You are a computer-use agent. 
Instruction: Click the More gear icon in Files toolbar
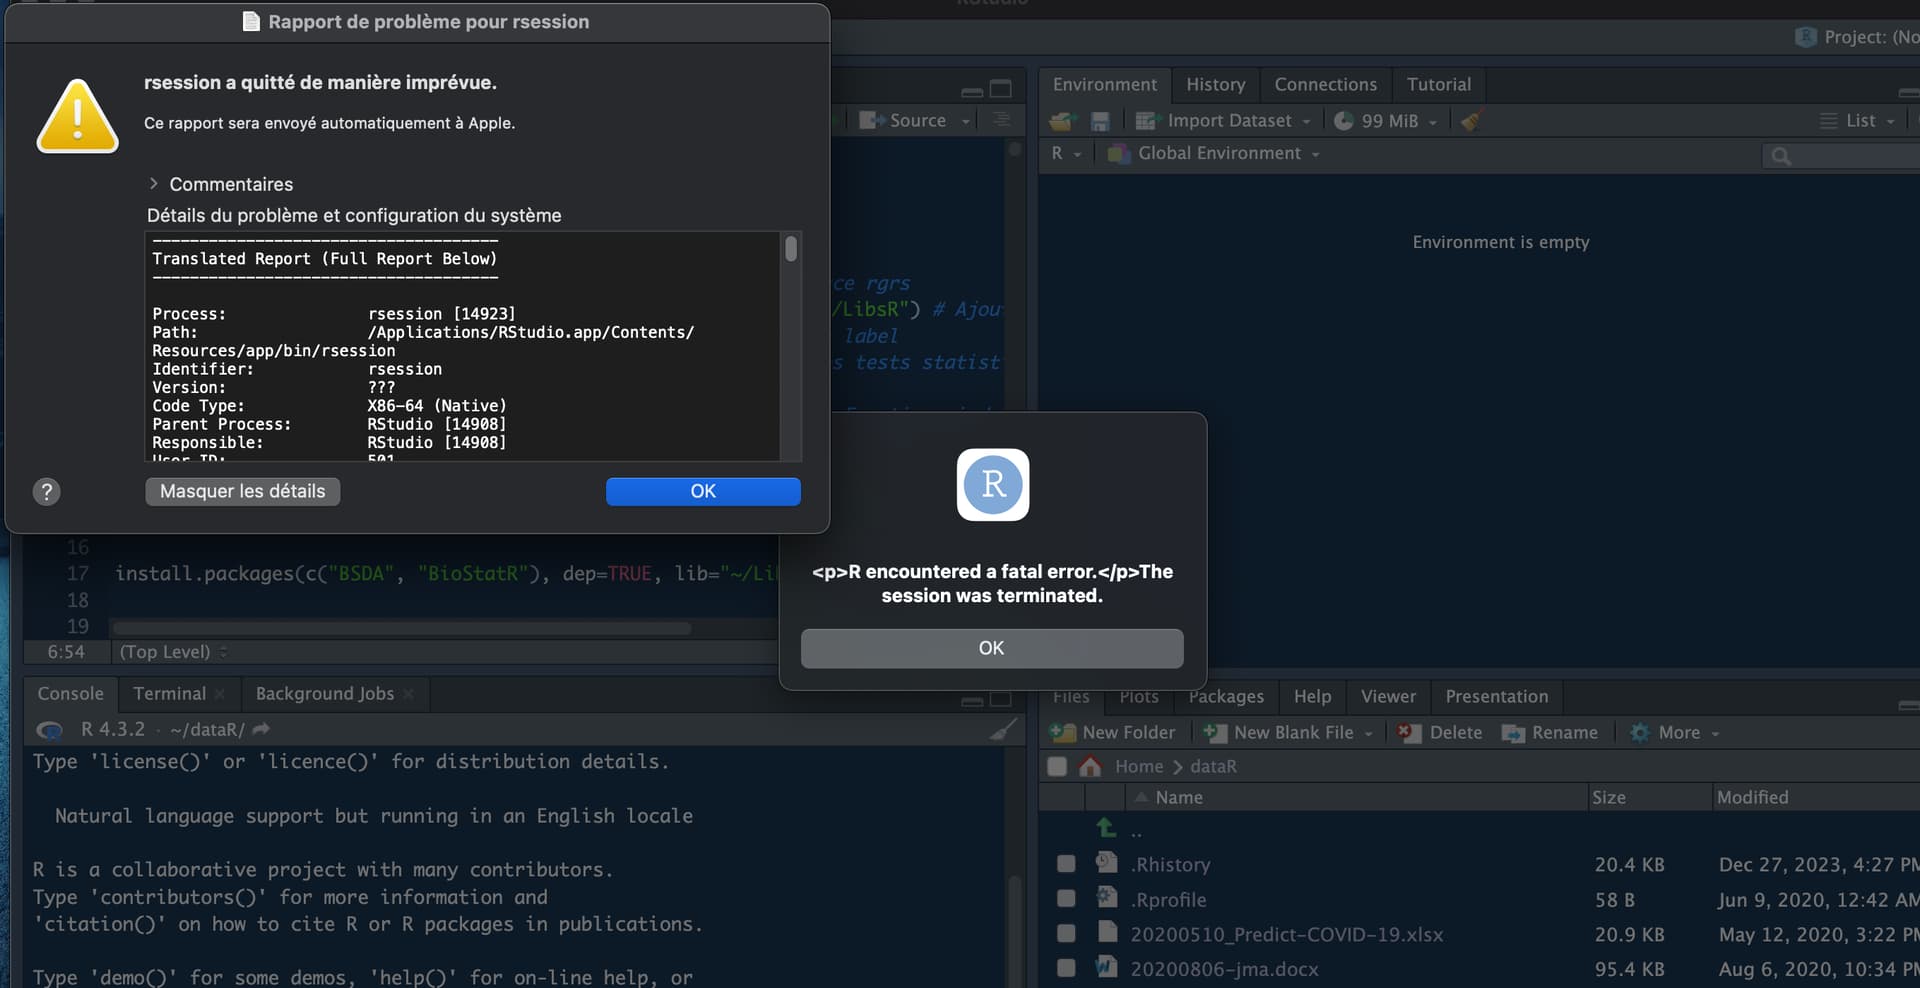1640,733
